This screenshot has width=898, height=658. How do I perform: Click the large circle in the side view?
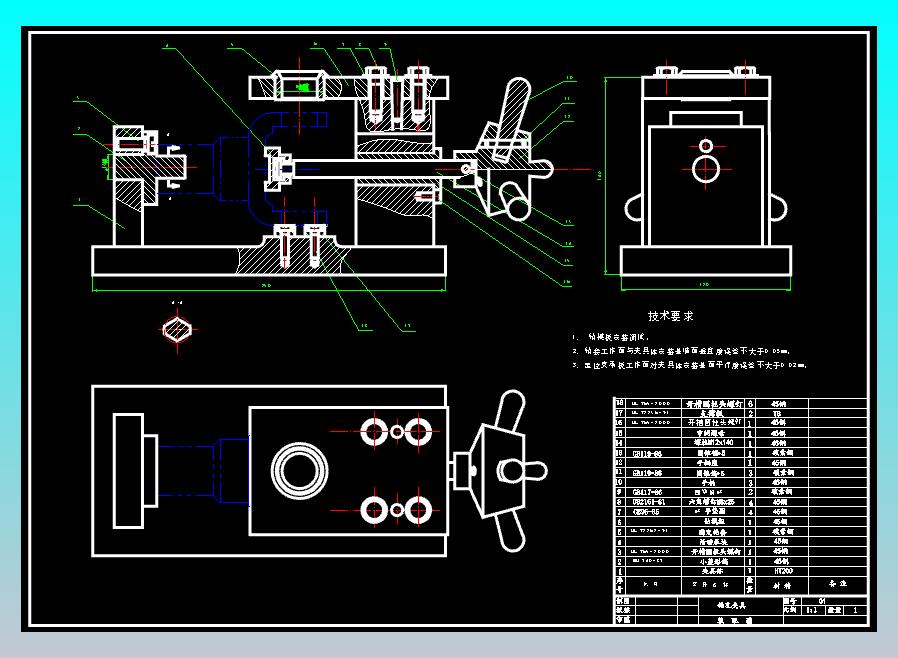pos(706,170)
